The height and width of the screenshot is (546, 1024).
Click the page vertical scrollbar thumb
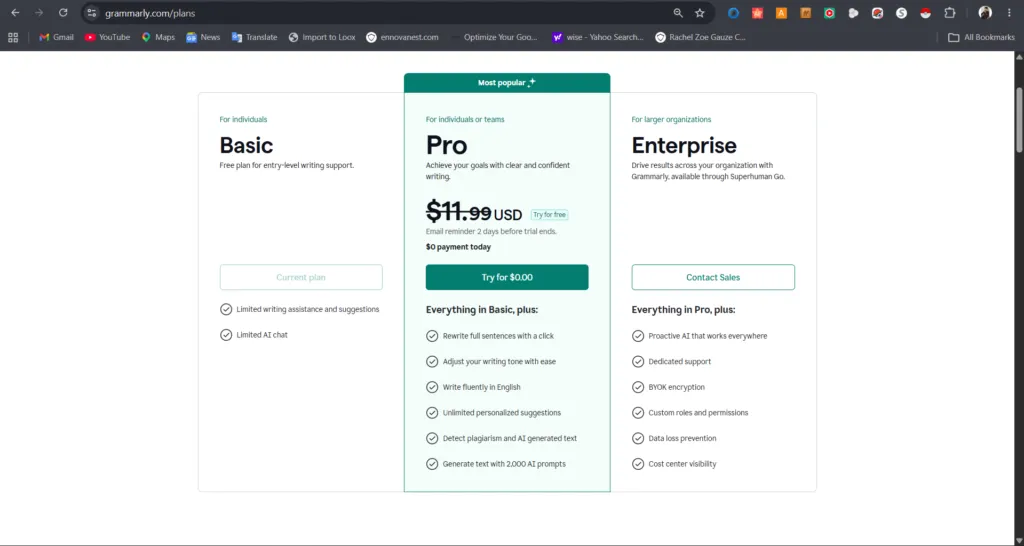pyautogui.click(x=1019, y=121)
